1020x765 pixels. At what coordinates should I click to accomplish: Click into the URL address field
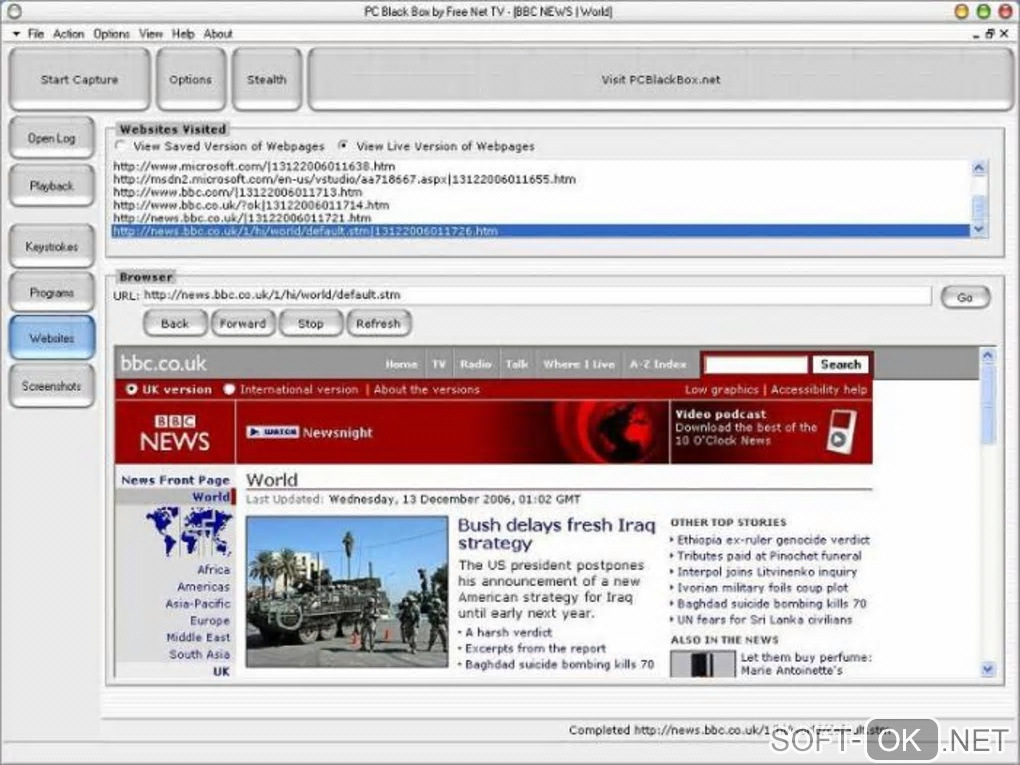[x=536, y=295]
